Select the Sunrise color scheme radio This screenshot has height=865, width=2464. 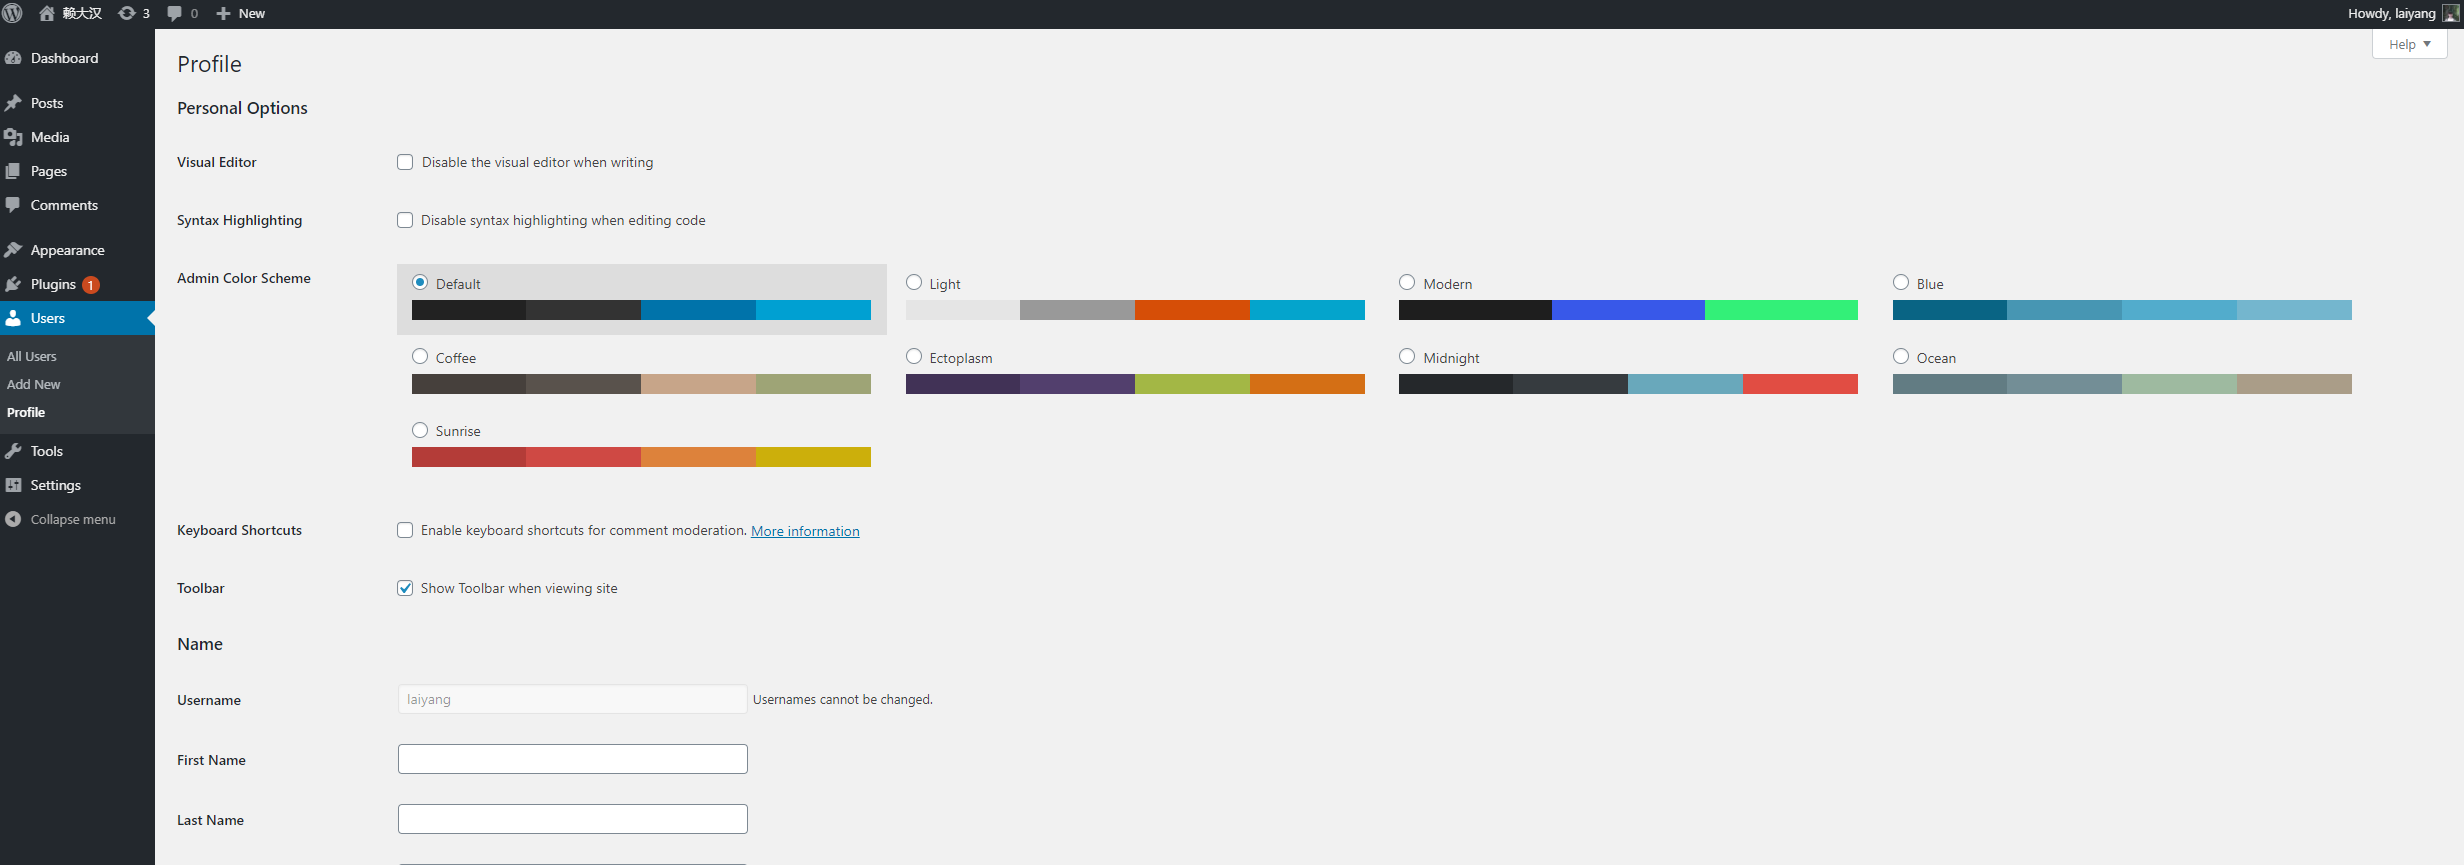[x=420, y=430]
